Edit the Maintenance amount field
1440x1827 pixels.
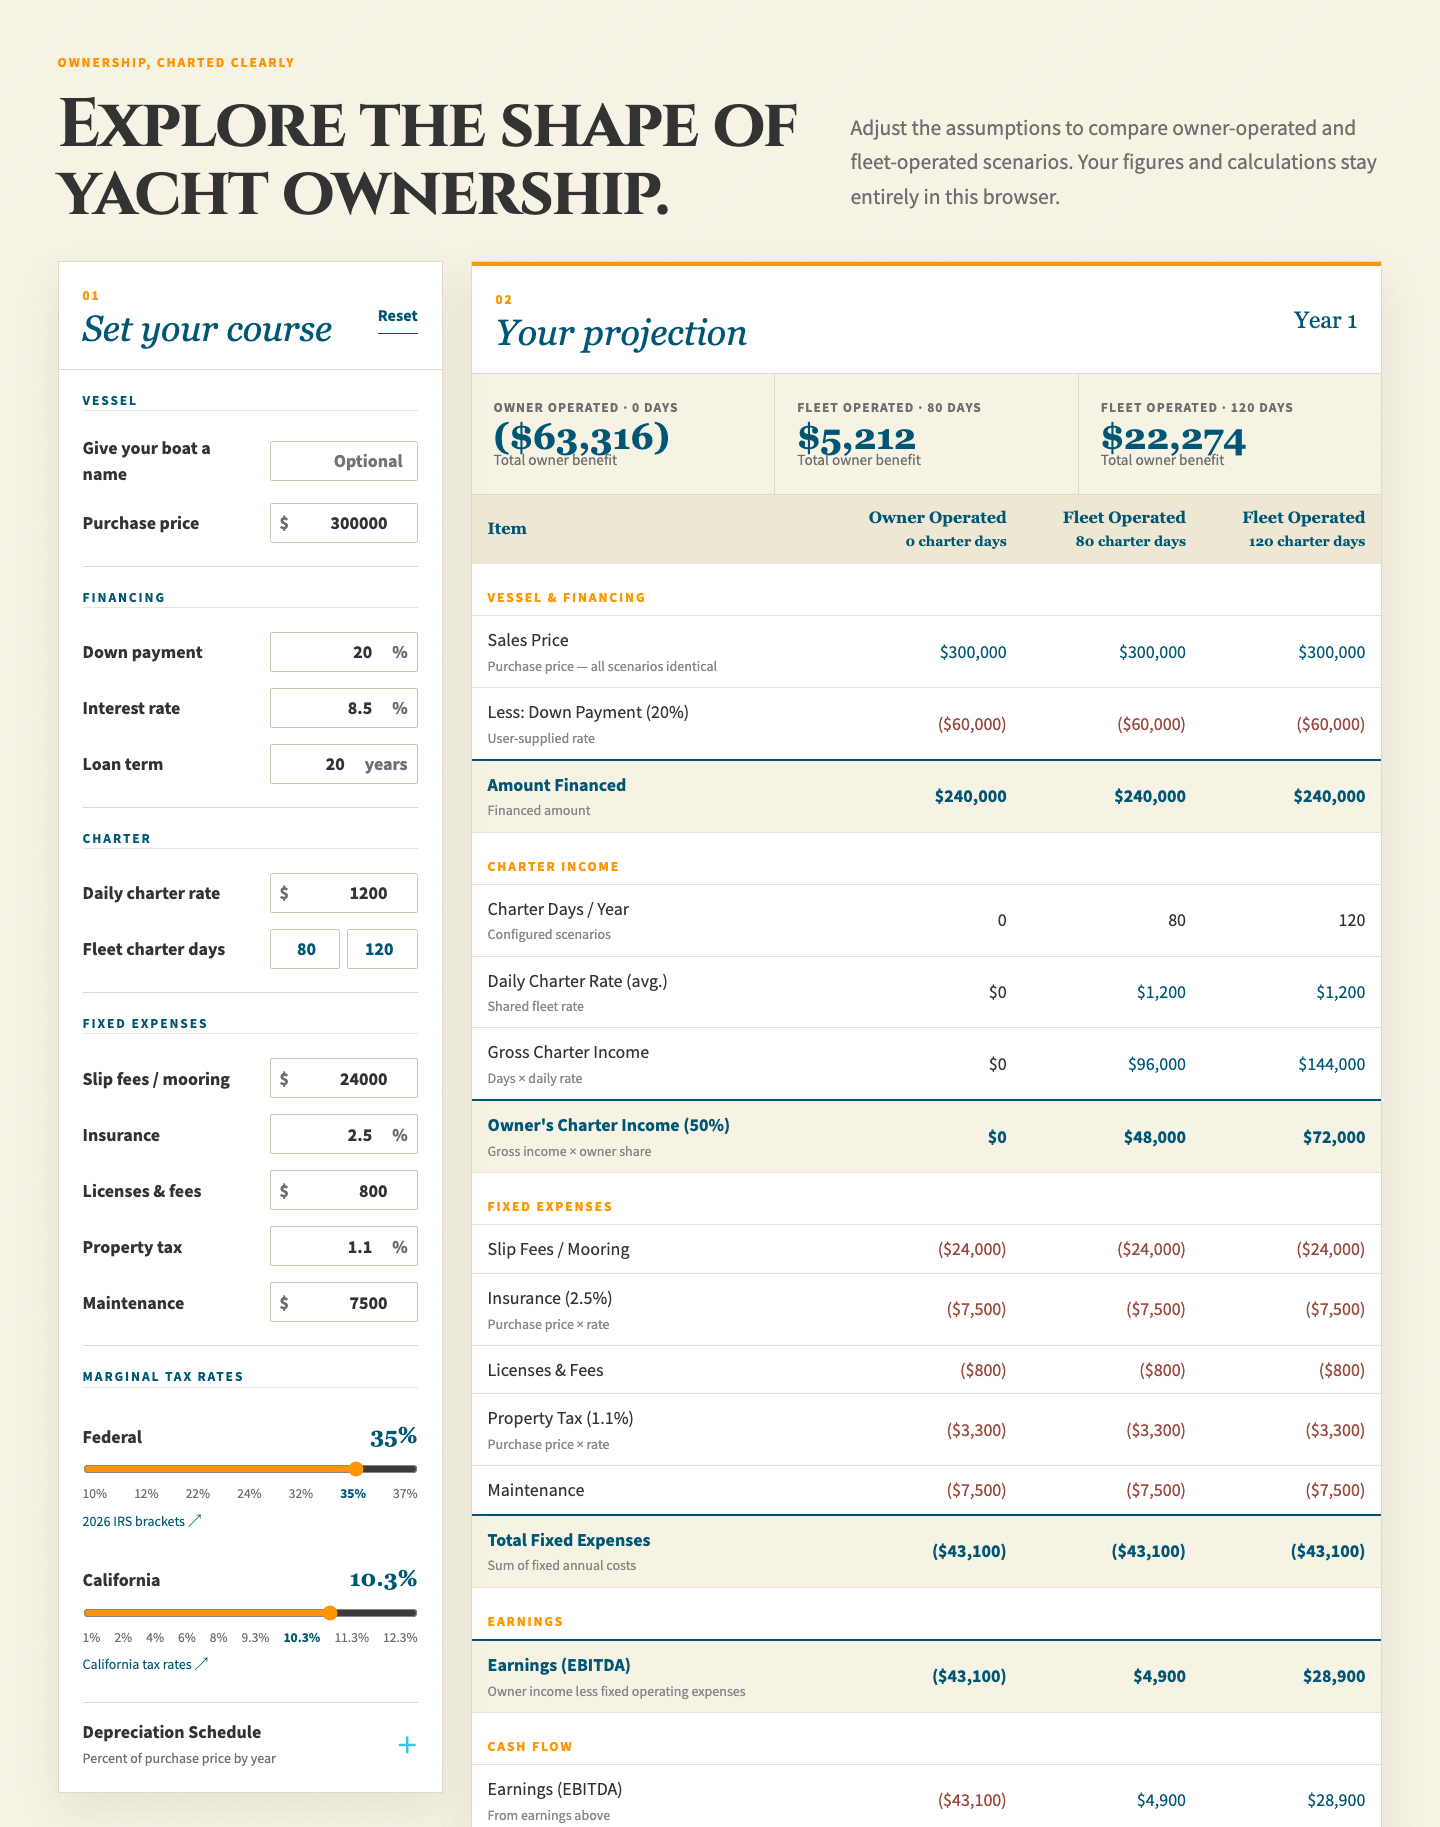pos(344,1303)
